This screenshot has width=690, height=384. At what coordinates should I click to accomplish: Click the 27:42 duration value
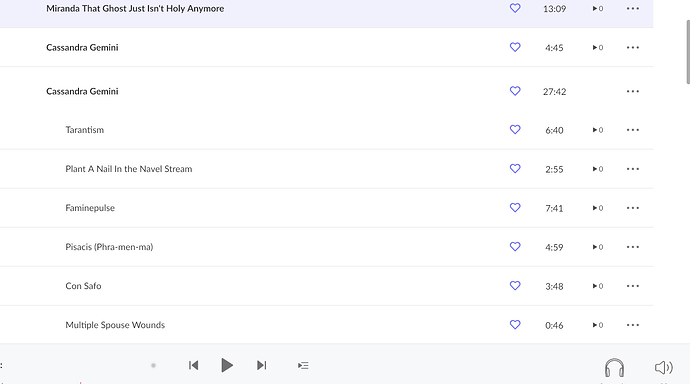click(554, 91)
